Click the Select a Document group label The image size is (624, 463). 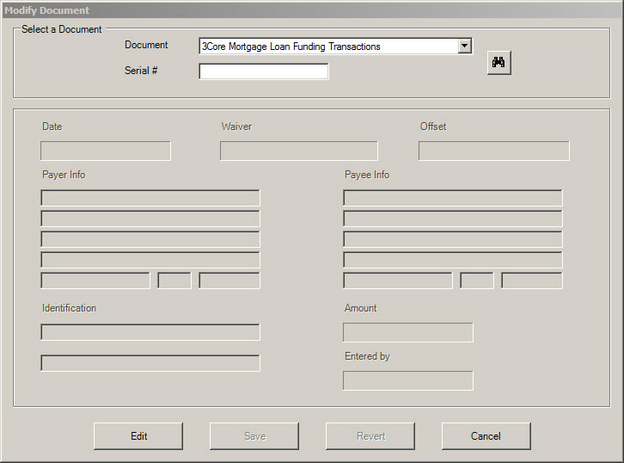(62, 29)
